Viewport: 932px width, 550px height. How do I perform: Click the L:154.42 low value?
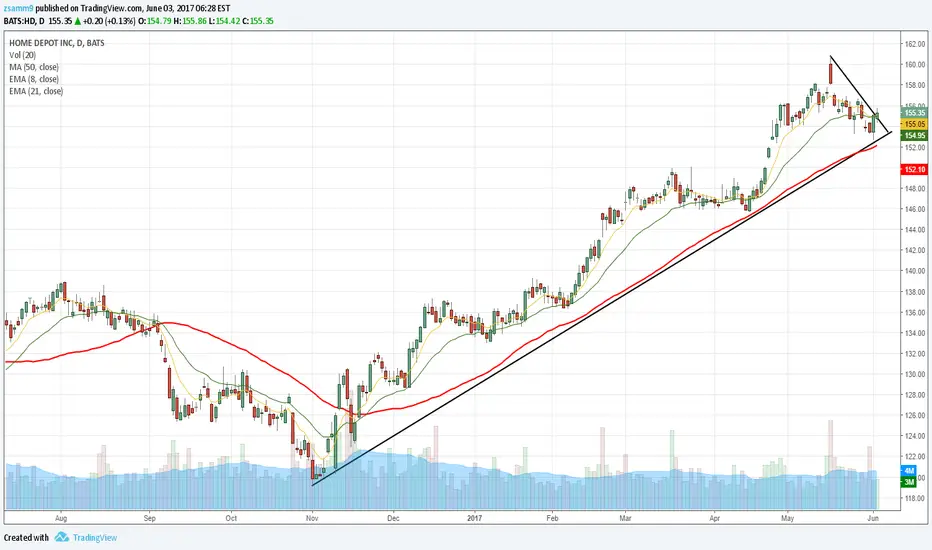[224, 21]
